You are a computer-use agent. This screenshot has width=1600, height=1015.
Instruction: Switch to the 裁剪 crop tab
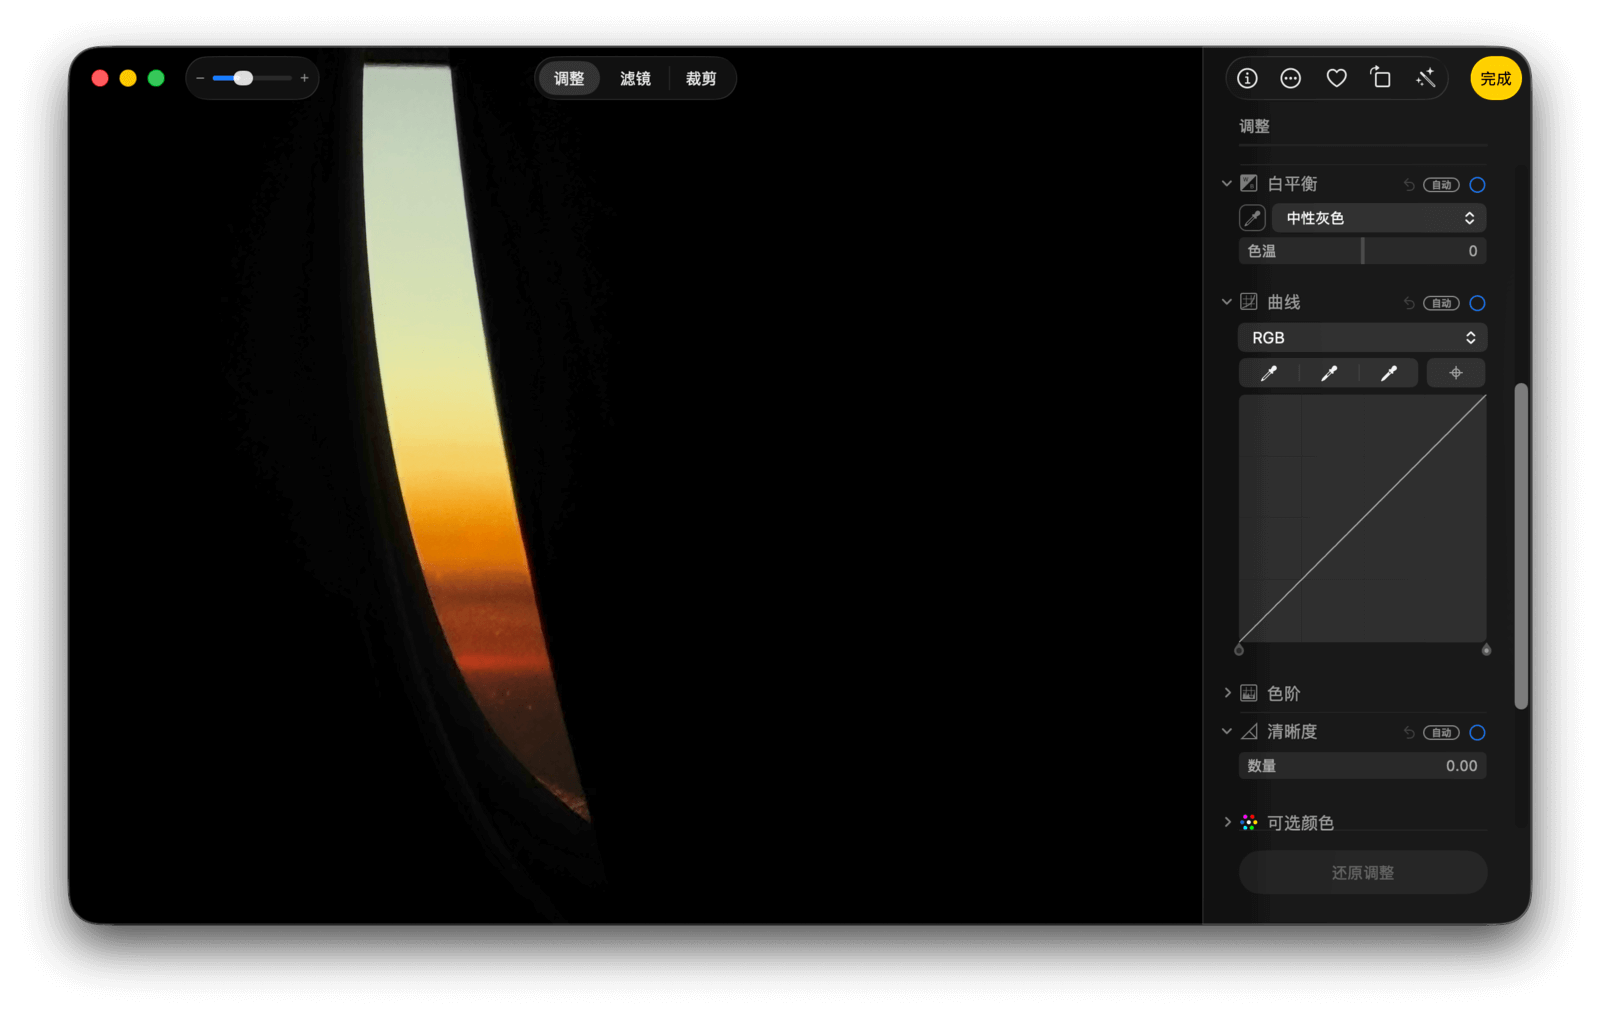click(701, 78)
